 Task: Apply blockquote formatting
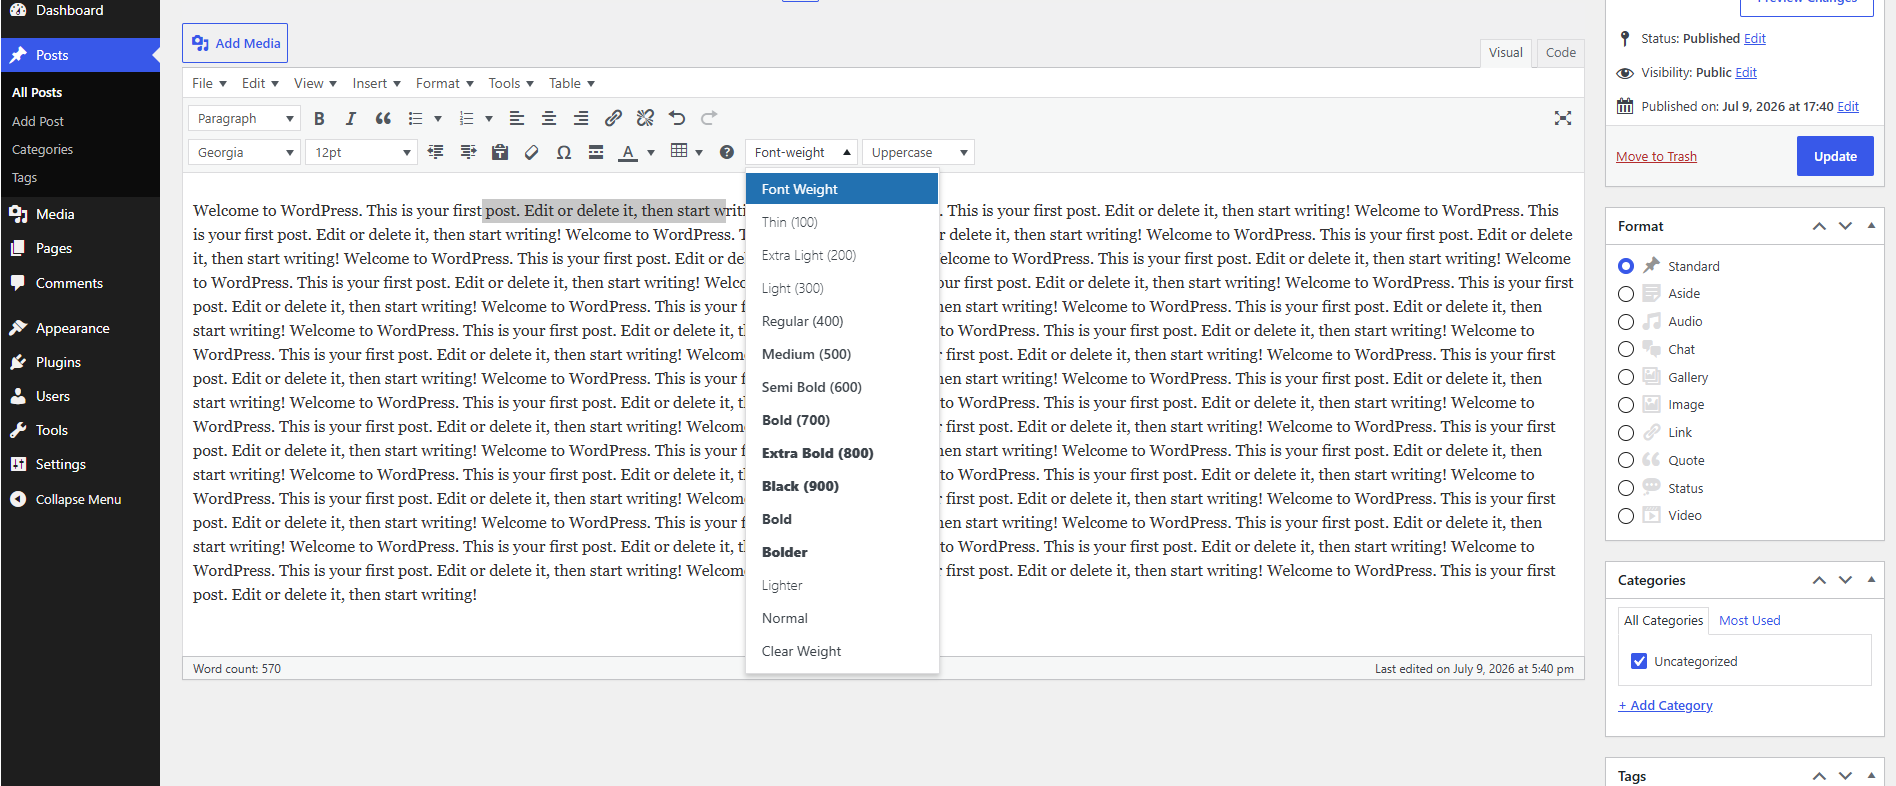coord(383,118)
